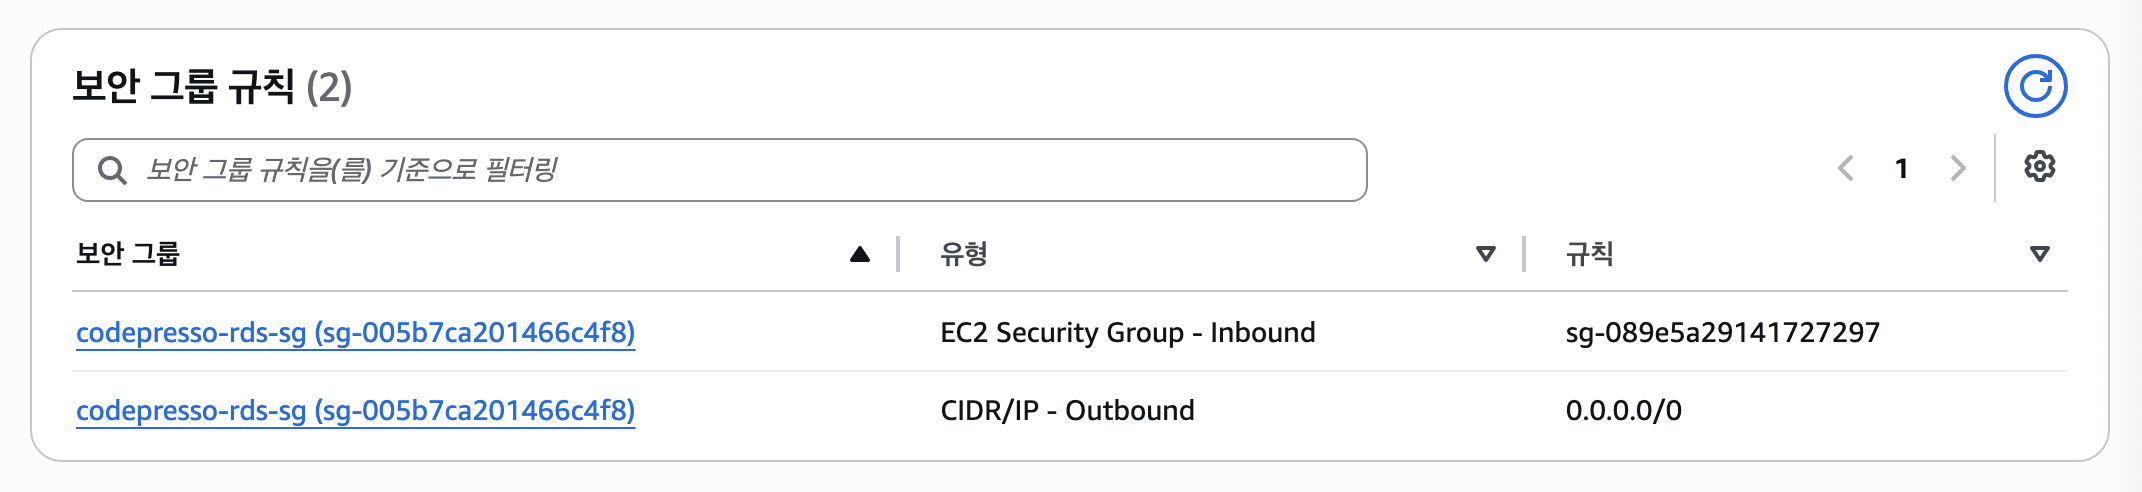The height and width of the screenshot is (492, 2142).
Task: Open codepresso-rds-sg link in the Outbound row
Action: 356,411
